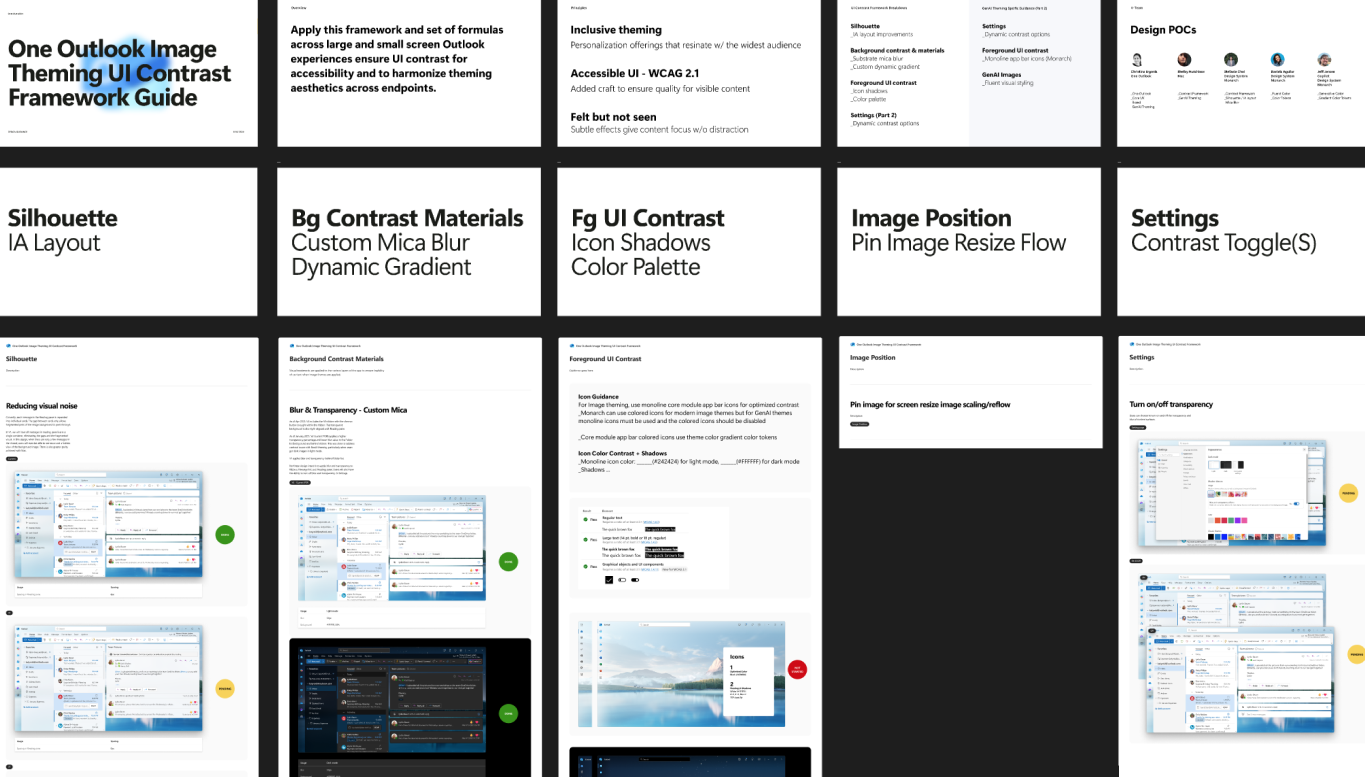Select the Silhouette IA Layout title slide
The height and width of the screenshot is (777, 1365).
pyautogui.click(x=129, y=241)
